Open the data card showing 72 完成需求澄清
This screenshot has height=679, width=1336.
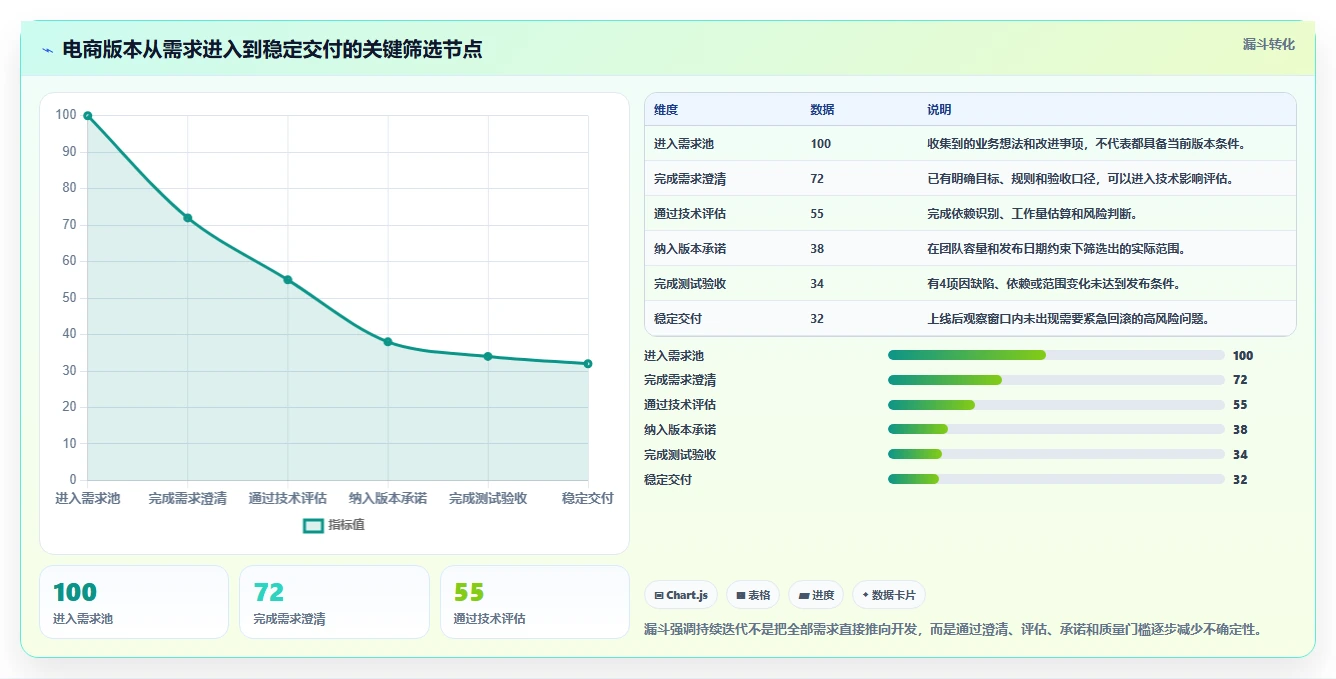[334, 602]
